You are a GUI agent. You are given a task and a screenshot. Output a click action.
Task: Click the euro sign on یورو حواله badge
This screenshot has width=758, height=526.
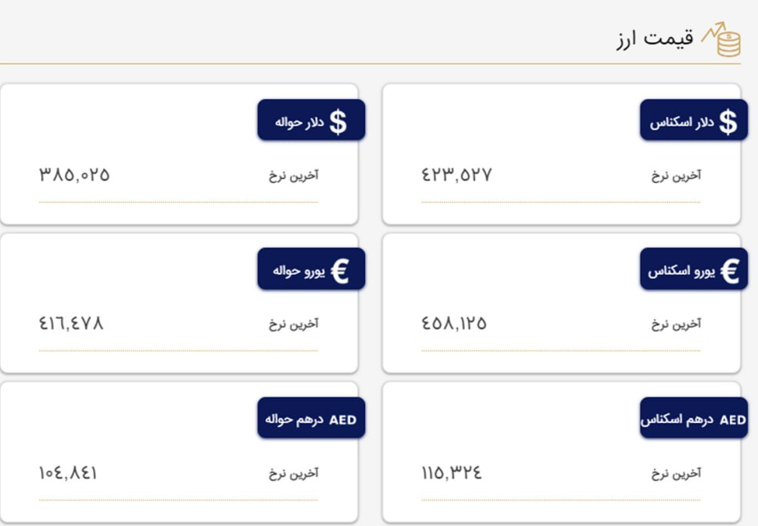coord(340,271)
